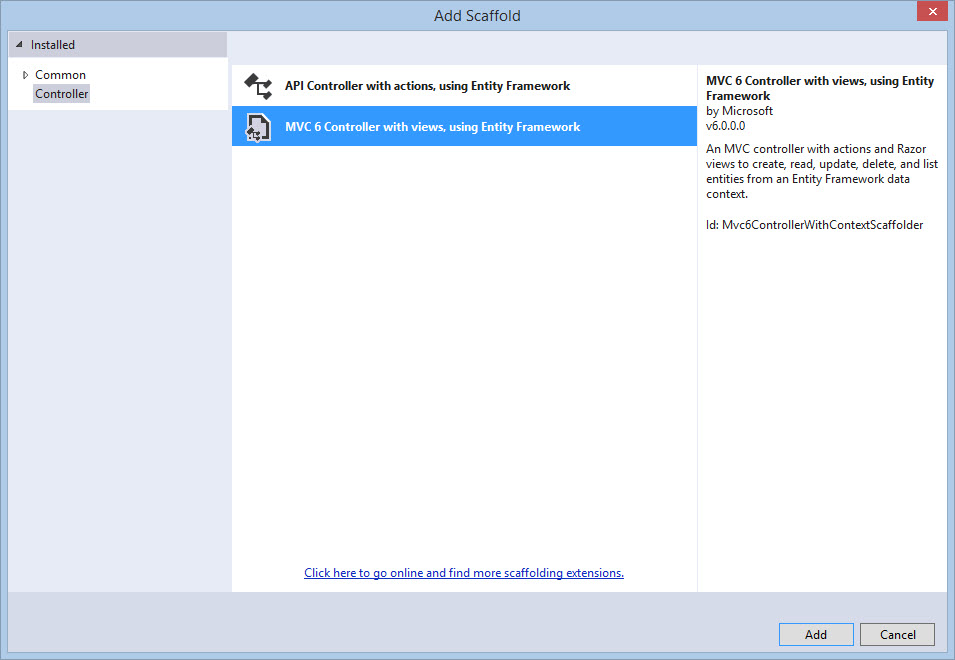Close the Add Scaffold dialog

pyautogui.click(x=932, y=12)
